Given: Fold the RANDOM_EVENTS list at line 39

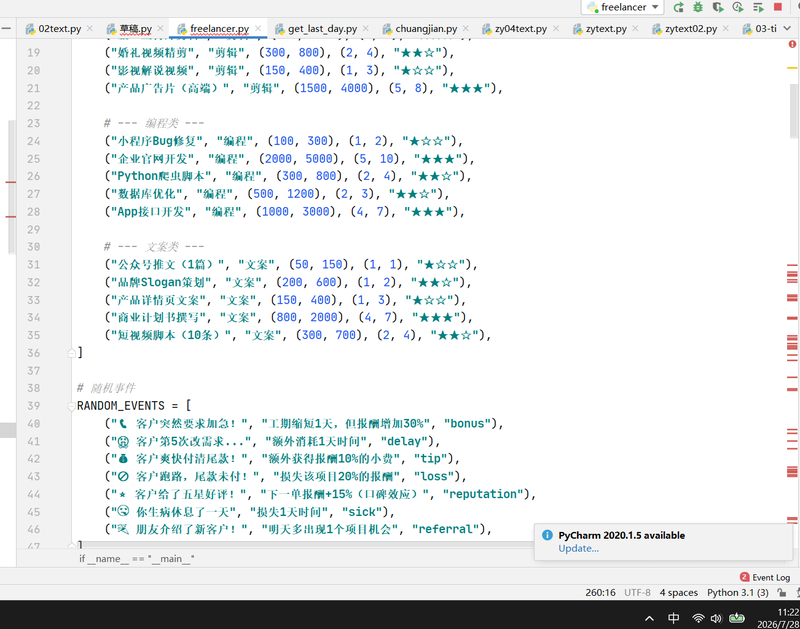Looking at the screenshot, I should [x=71, y=406].
